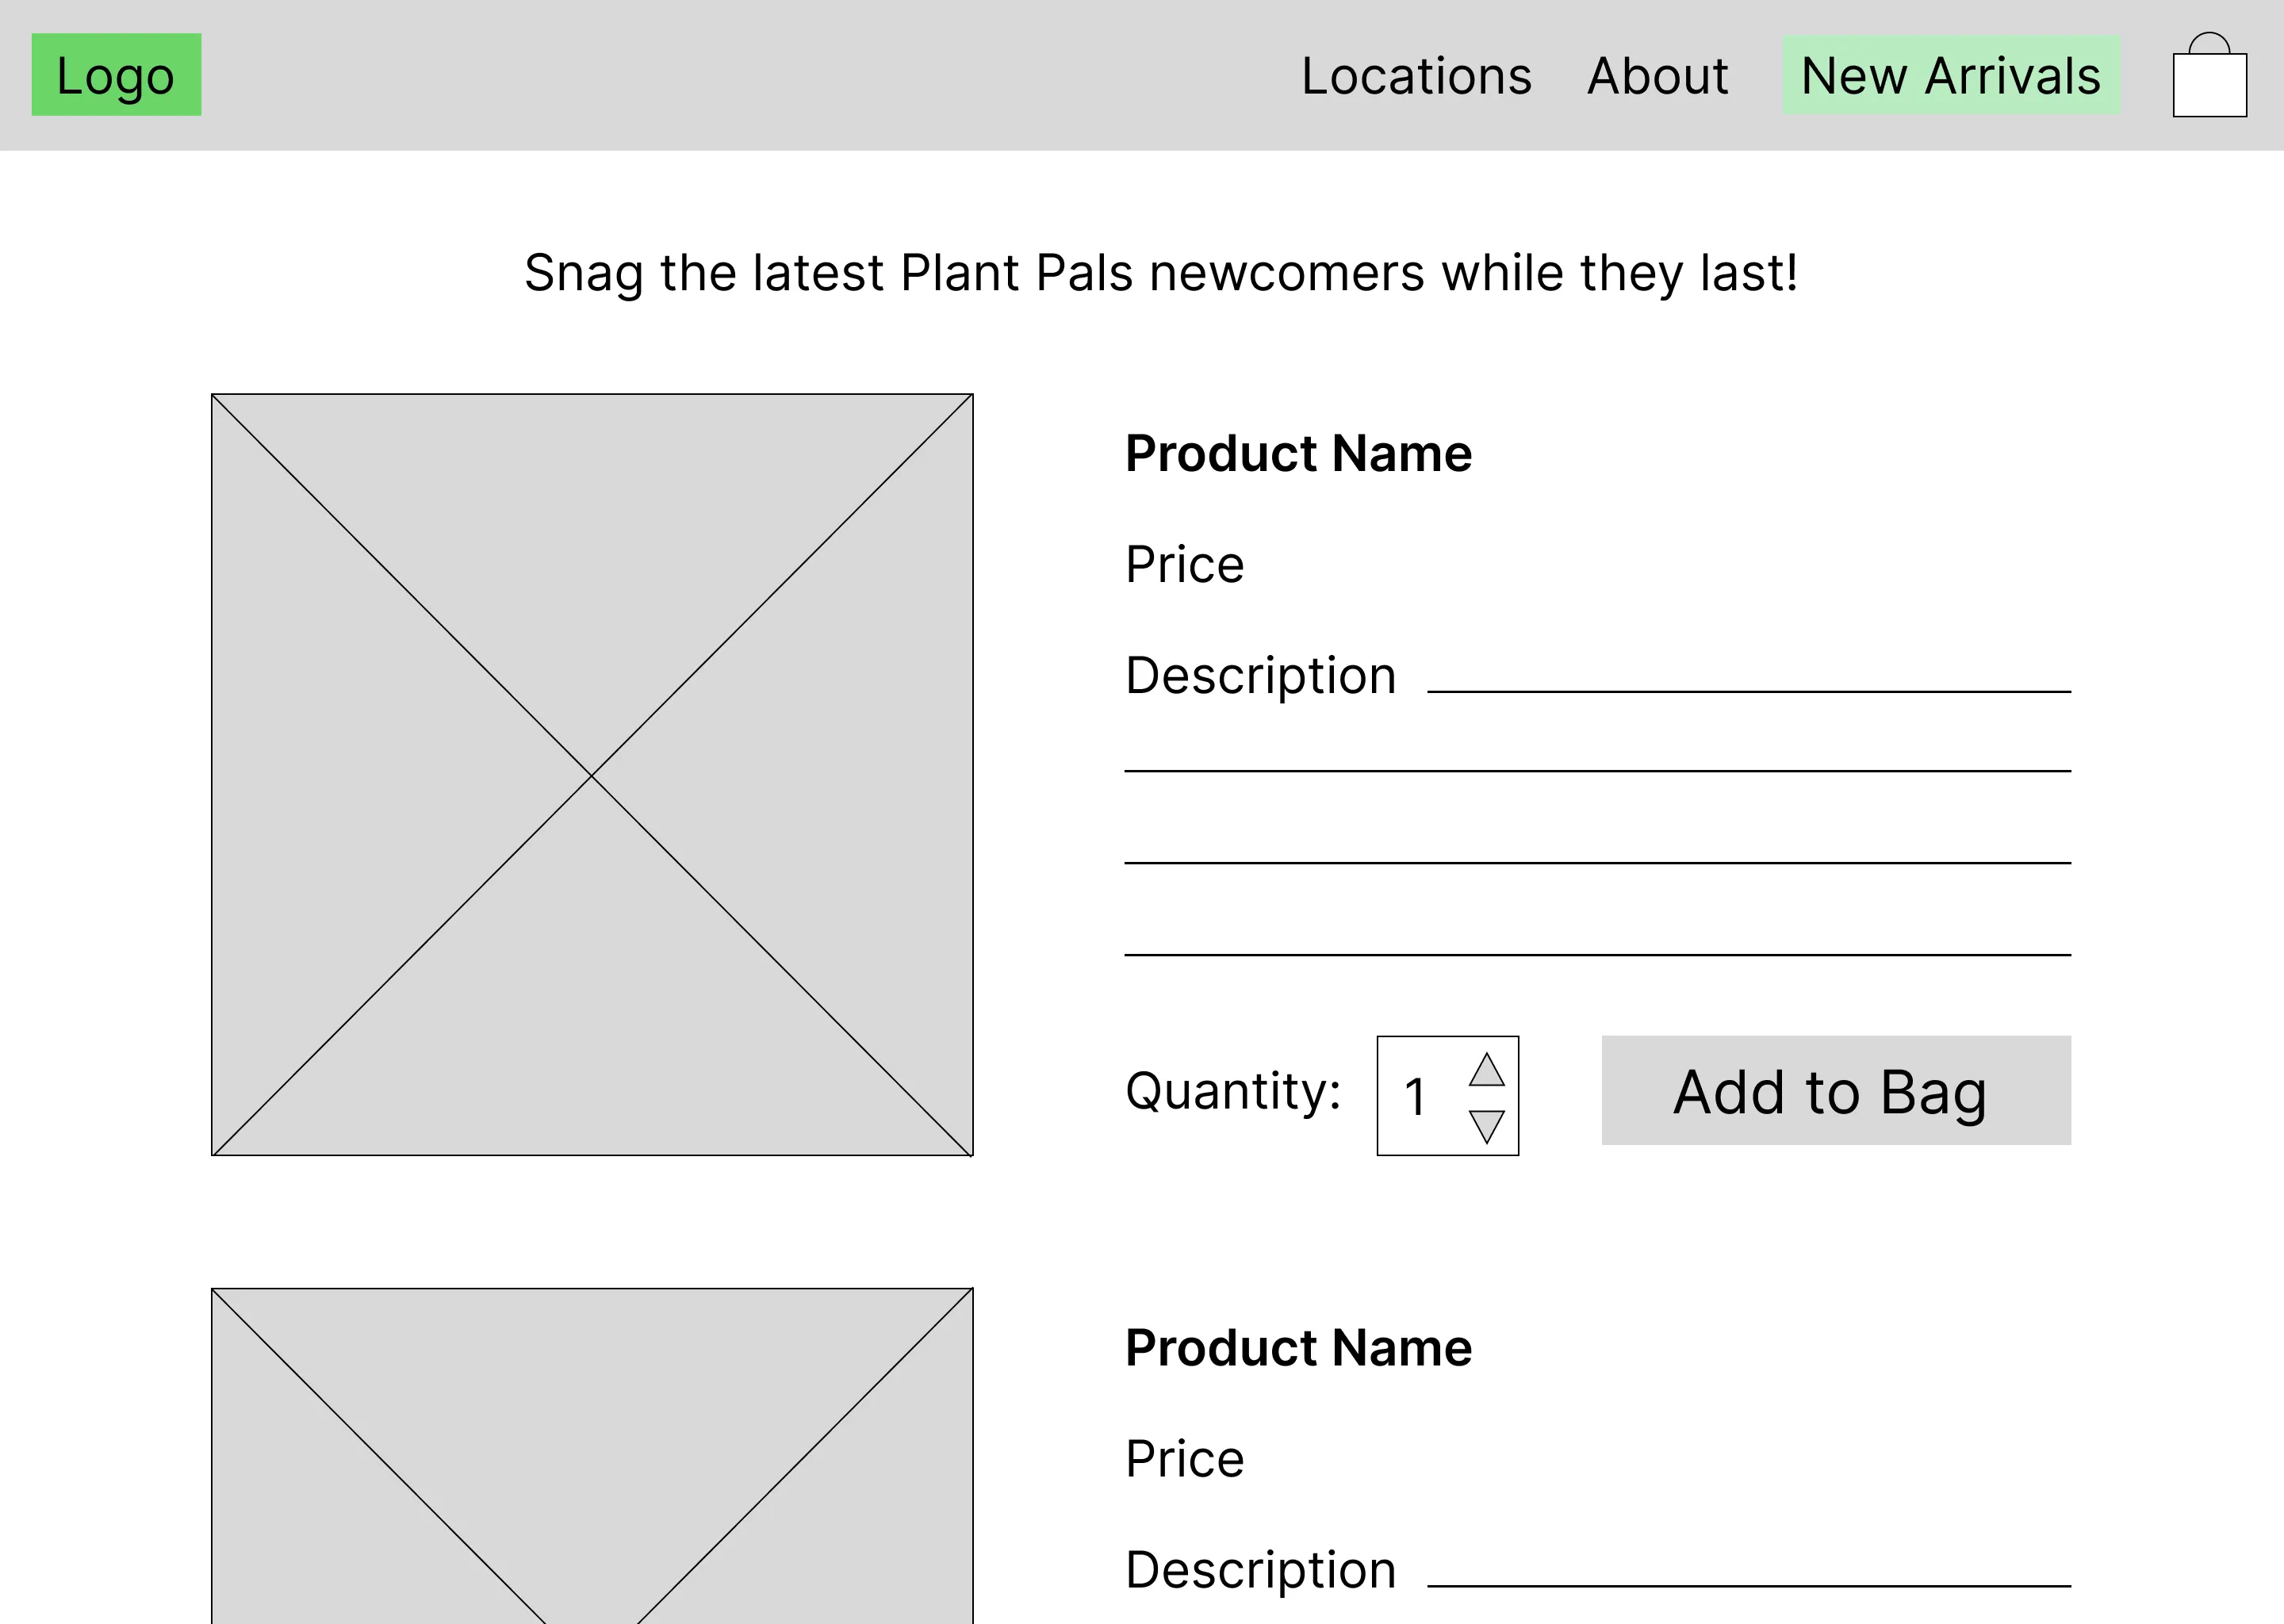The height and width of the screenshot is (1624, 2284).
Task: Open the About page
Action: coord(1657,76)
